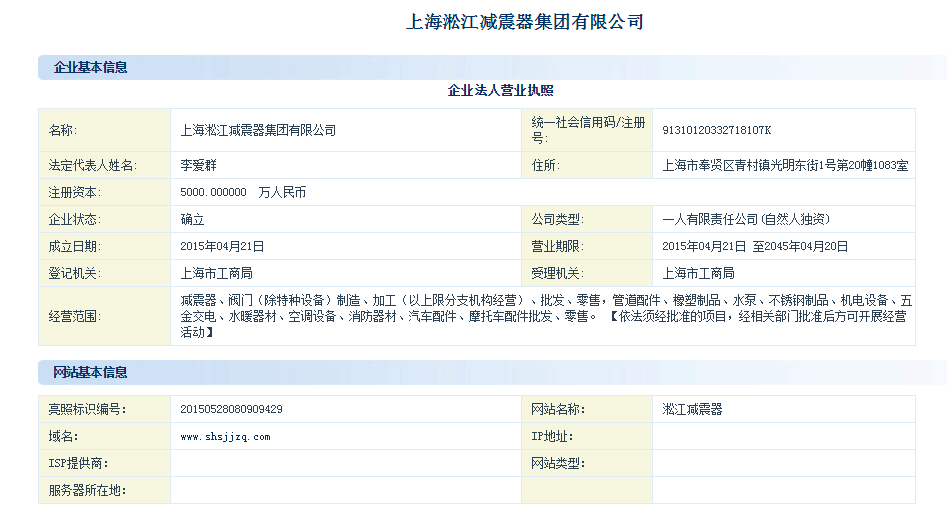This screenshot has width=947, height=523.
Task: Select company type 一人有限责任公司(自然人独资)
Action: pos(746,219)
